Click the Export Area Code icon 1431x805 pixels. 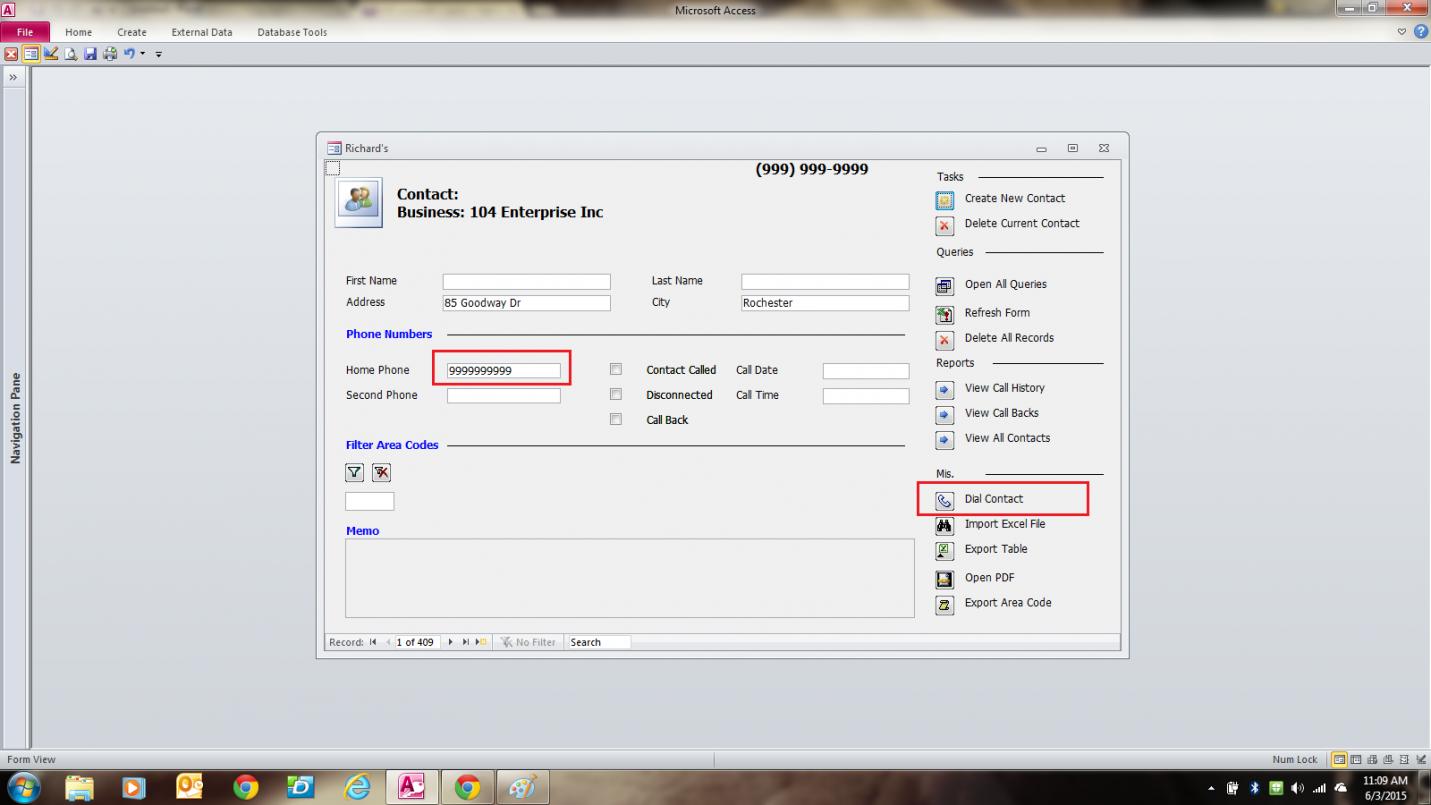tap(945, 604)
